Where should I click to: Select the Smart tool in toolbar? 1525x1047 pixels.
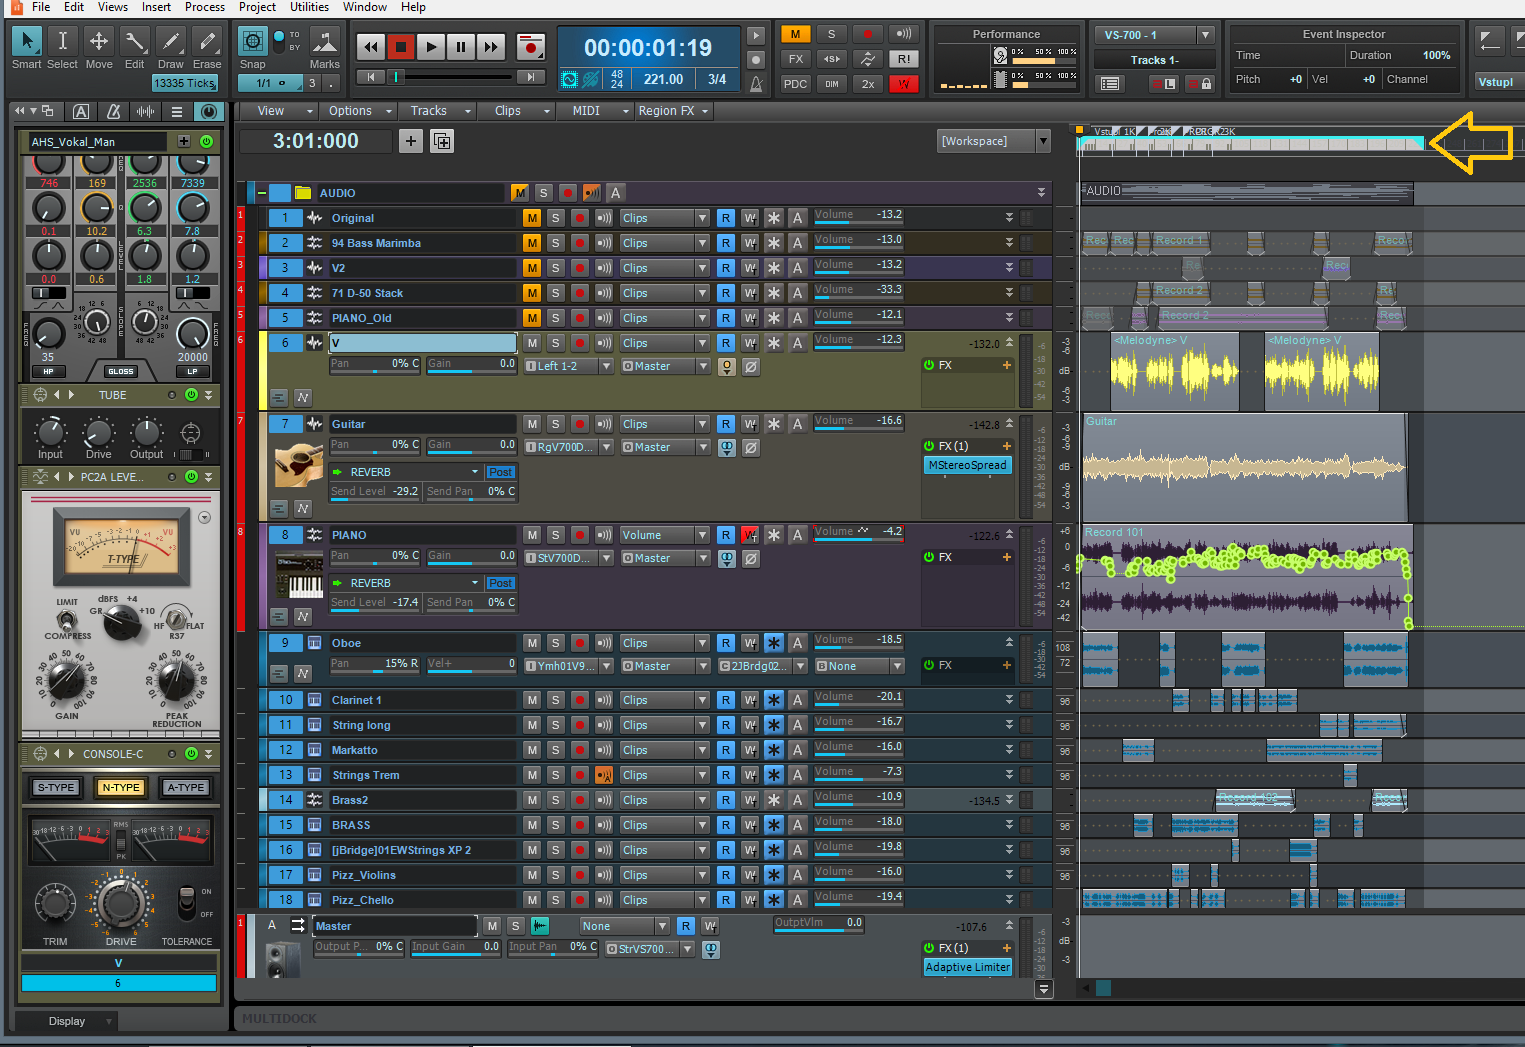pyautogui.click(x=27, y=42)
